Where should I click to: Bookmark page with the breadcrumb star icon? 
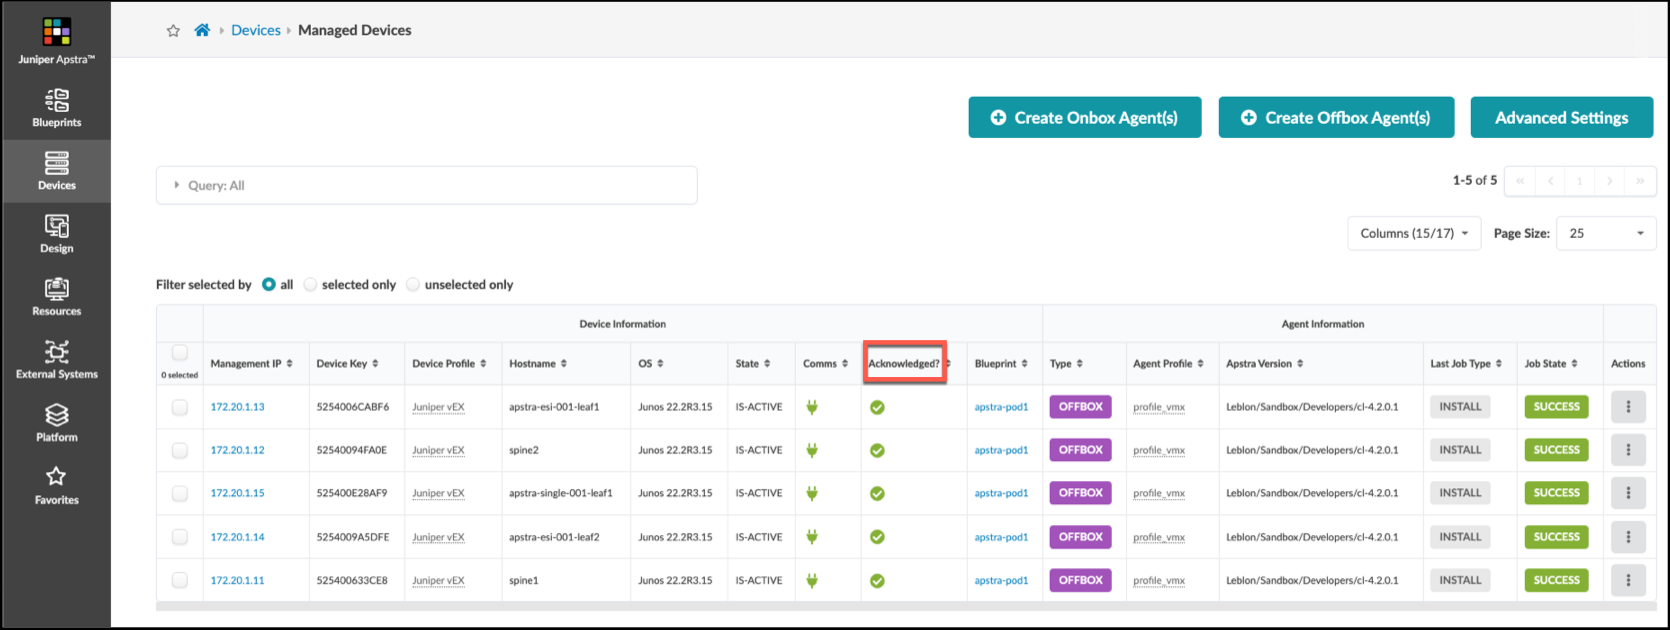point(173,31)
